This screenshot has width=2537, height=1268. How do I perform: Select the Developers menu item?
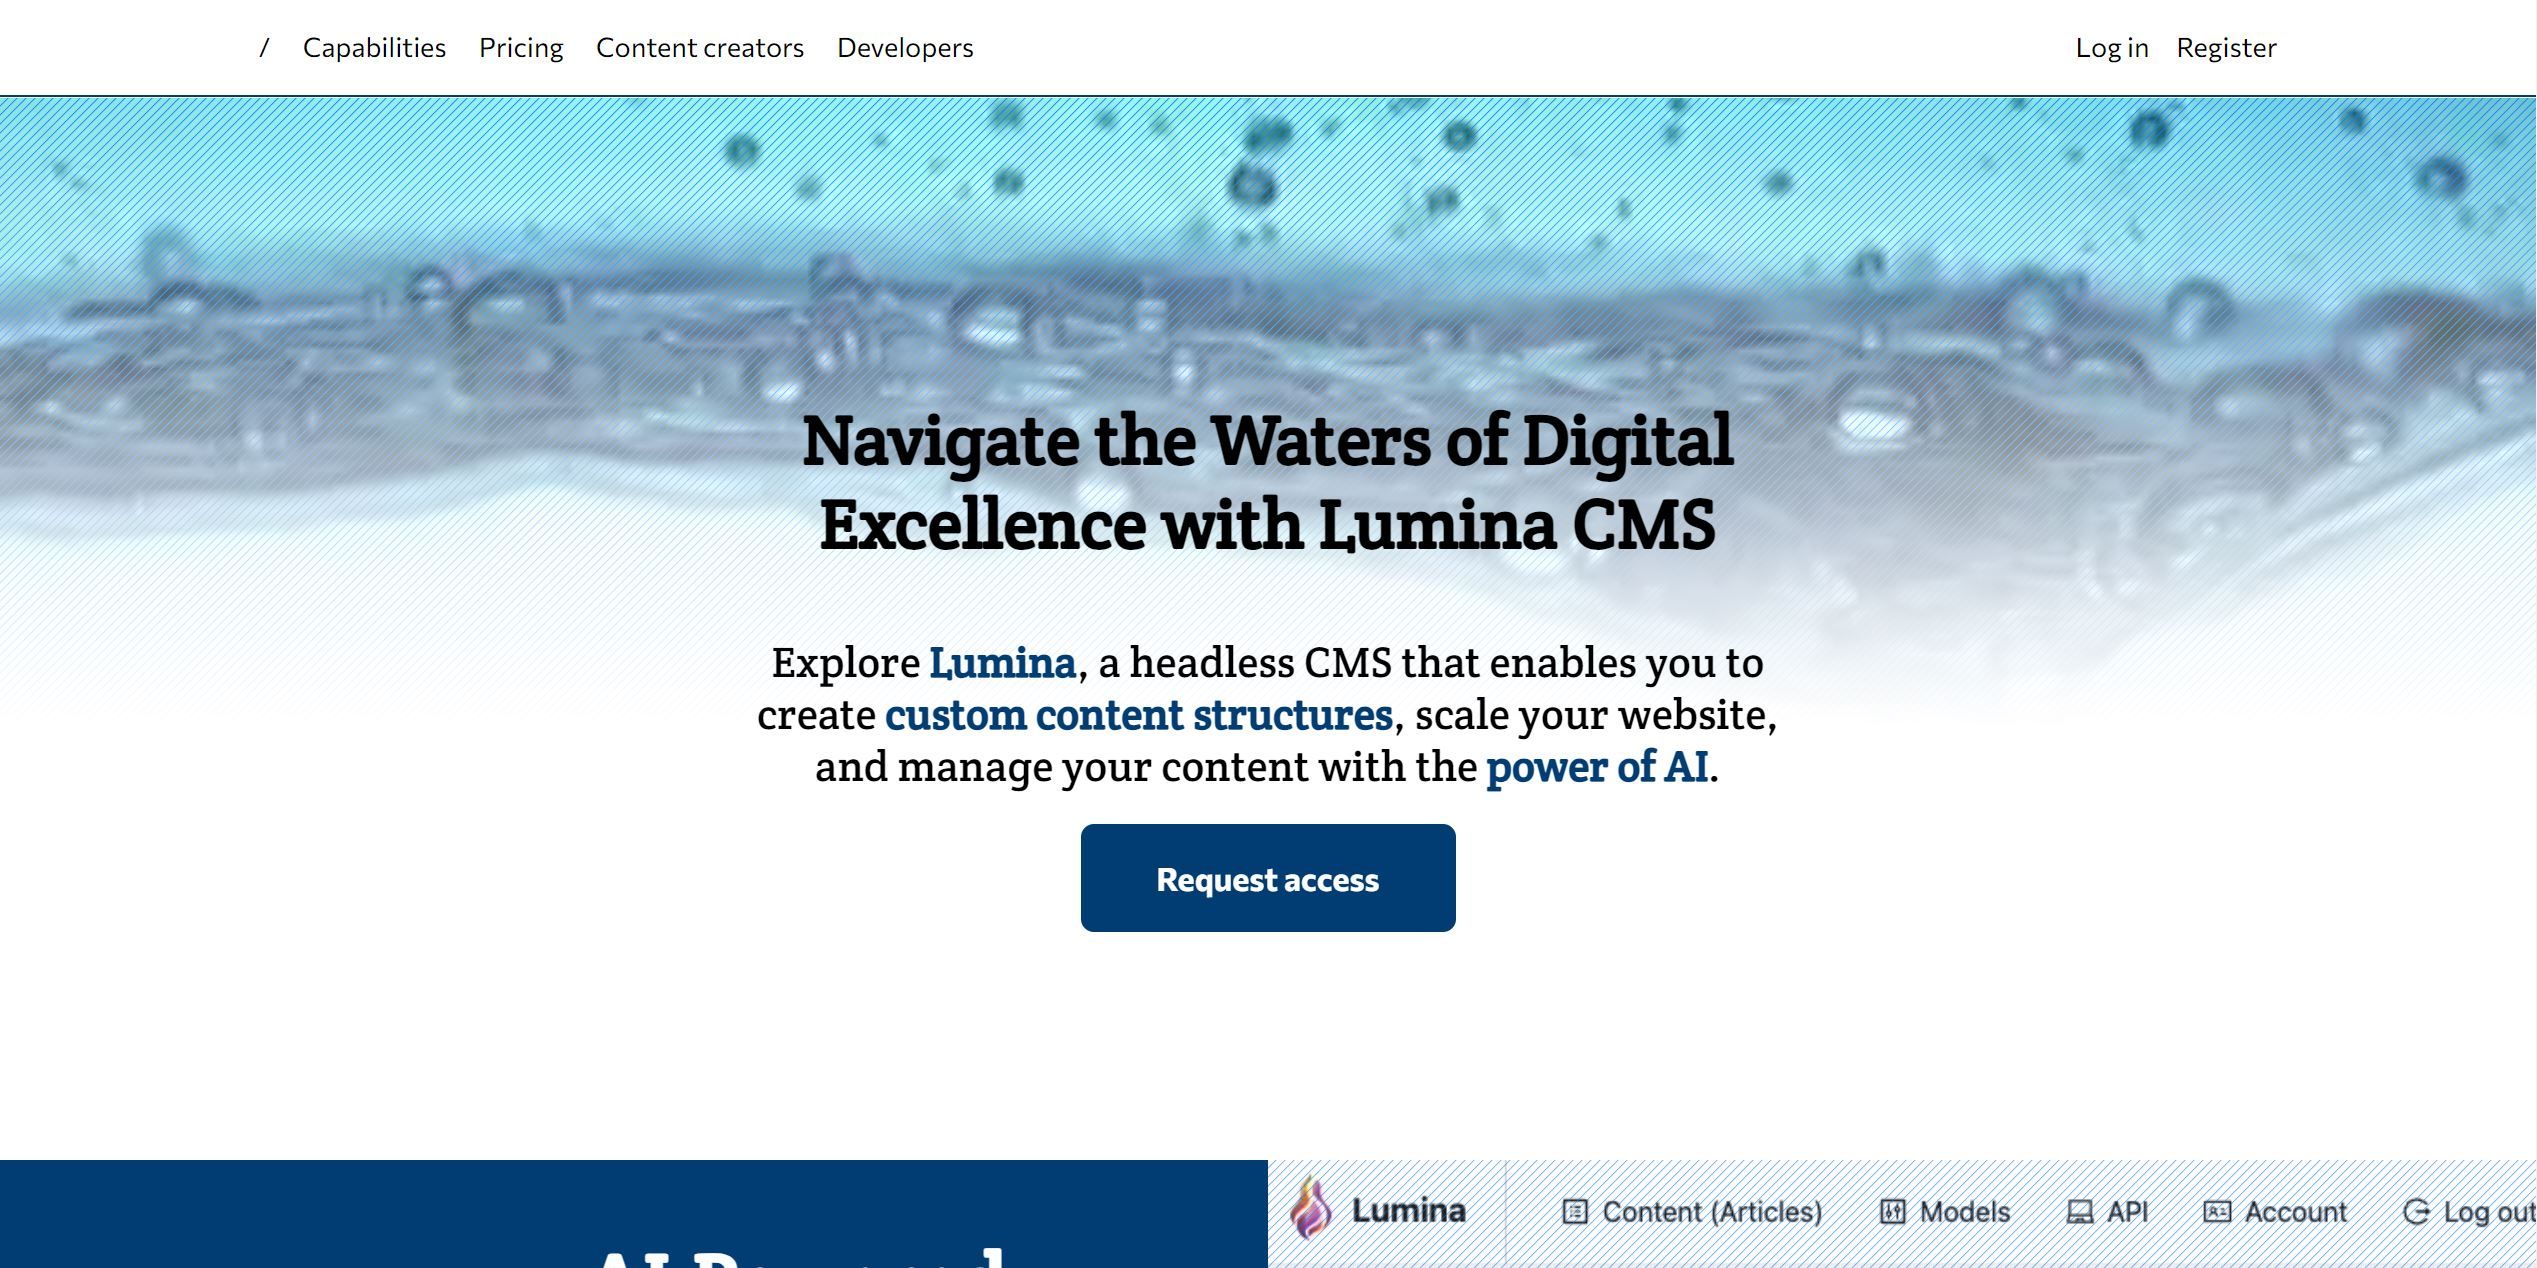click(x=904, y=47)
